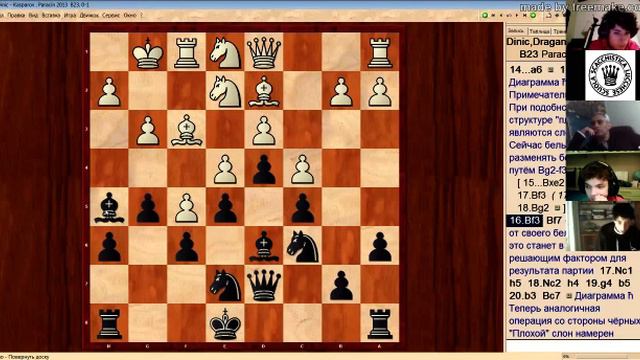Click the first green circle toolbar icon

point(485,15)
